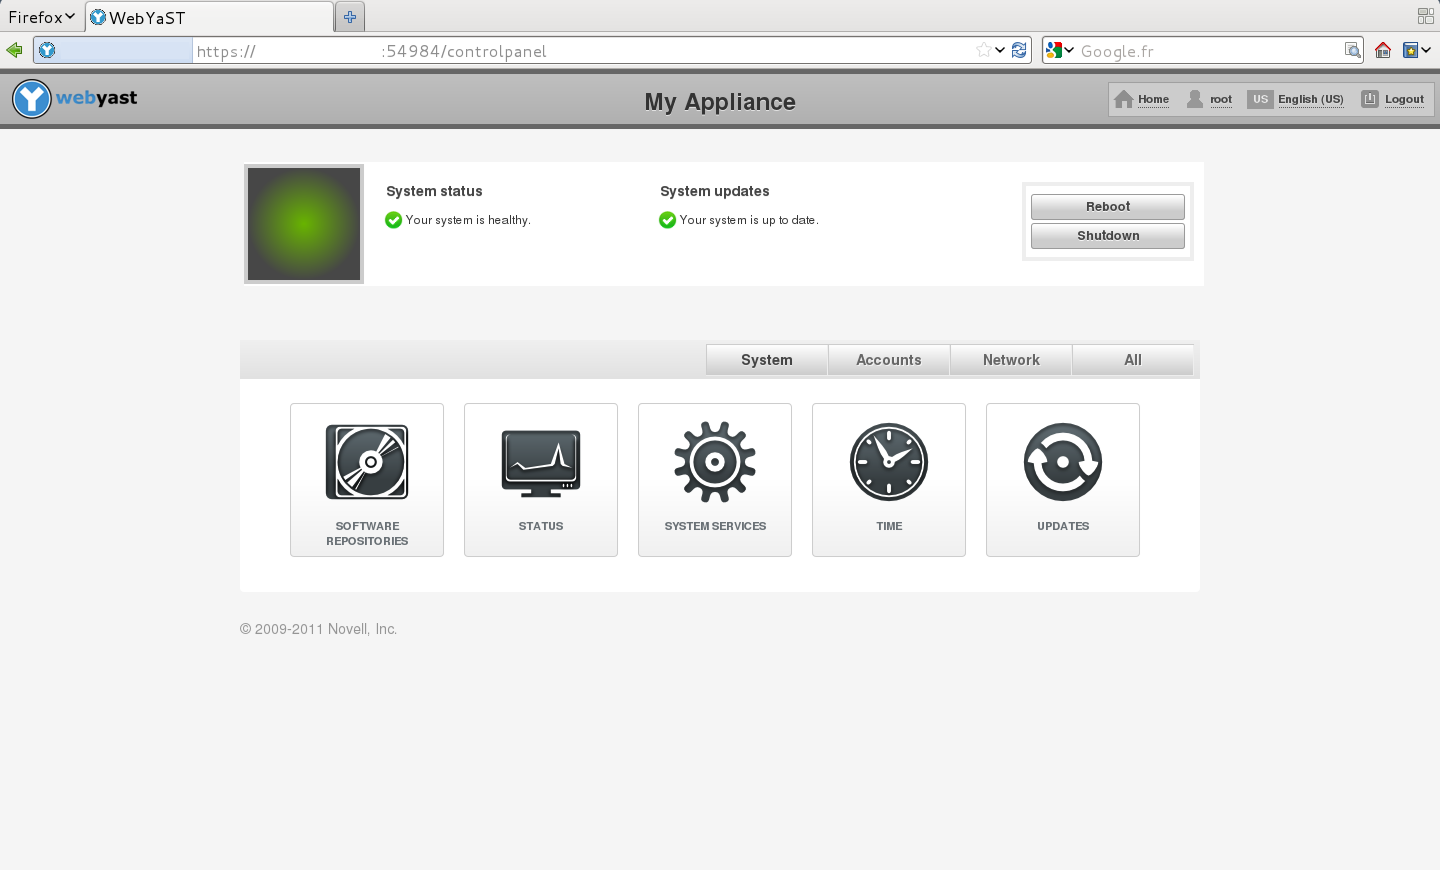Click the Firefox home icon
The height and width of the screenshot is (870, 1440).
click(x=1383, y=50)
